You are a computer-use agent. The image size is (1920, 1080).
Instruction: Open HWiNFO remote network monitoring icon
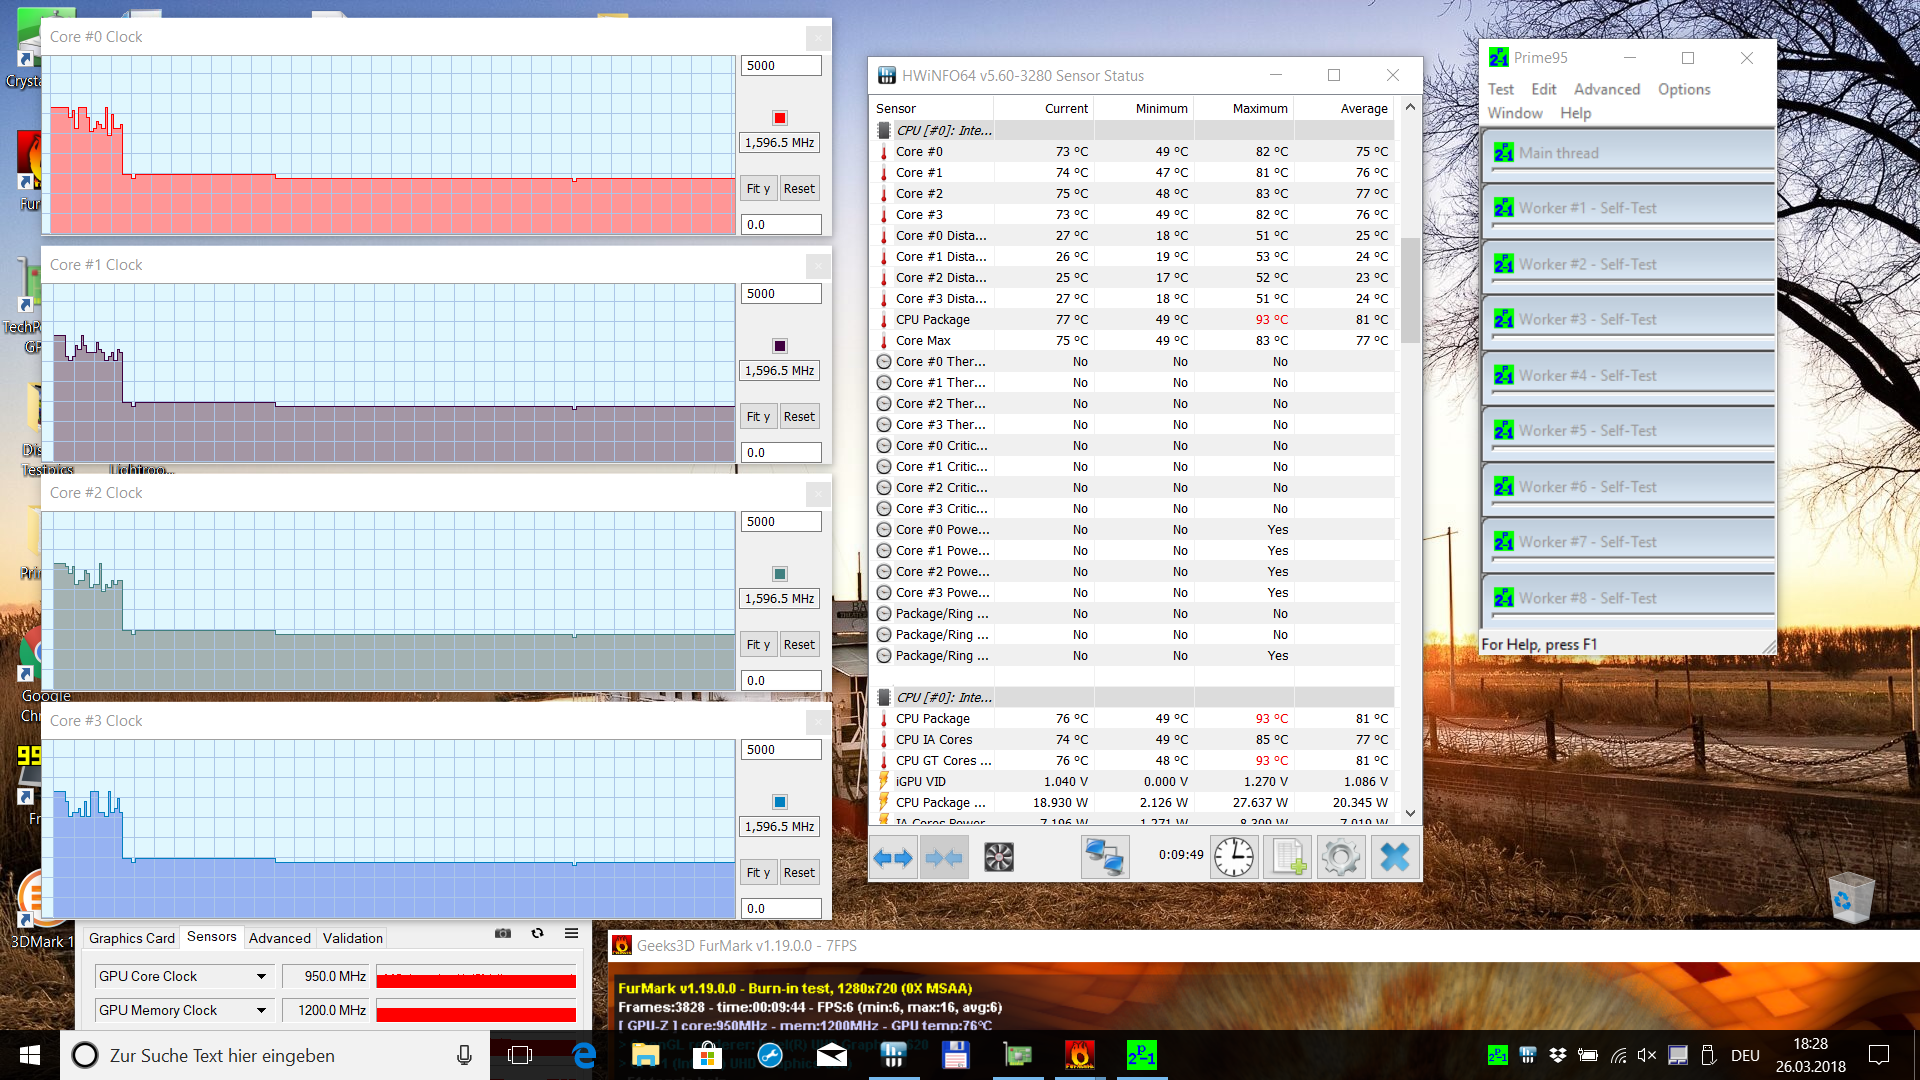pos(1105,857)
